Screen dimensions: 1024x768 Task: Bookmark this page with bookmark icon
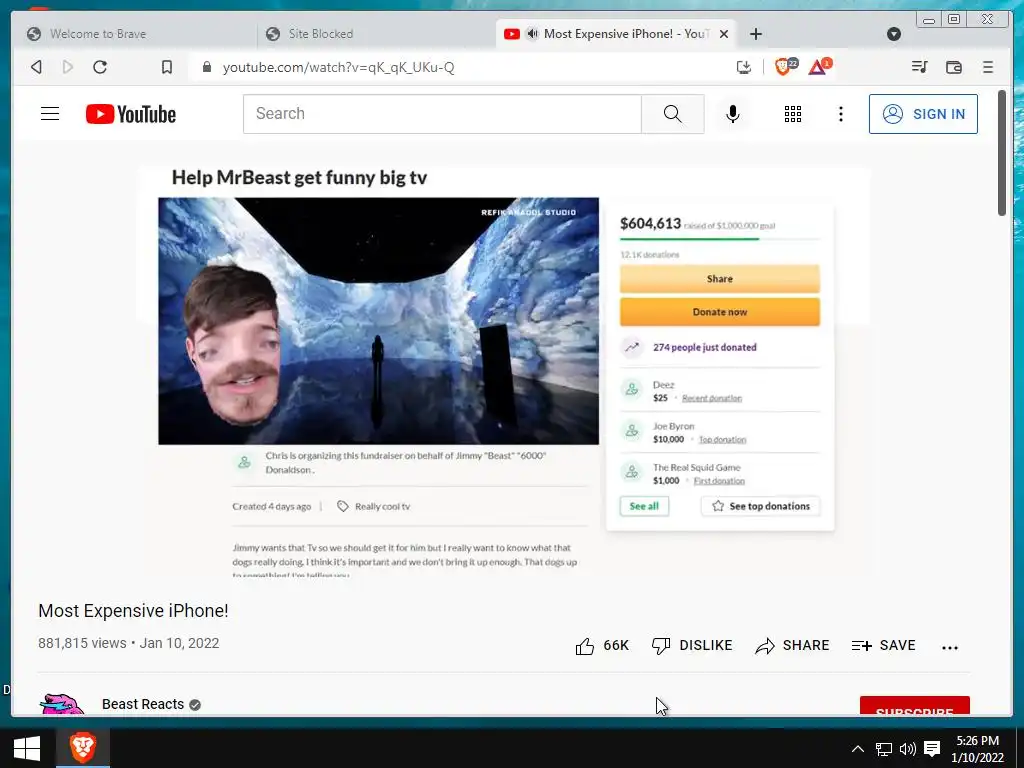tap(167, 67)
